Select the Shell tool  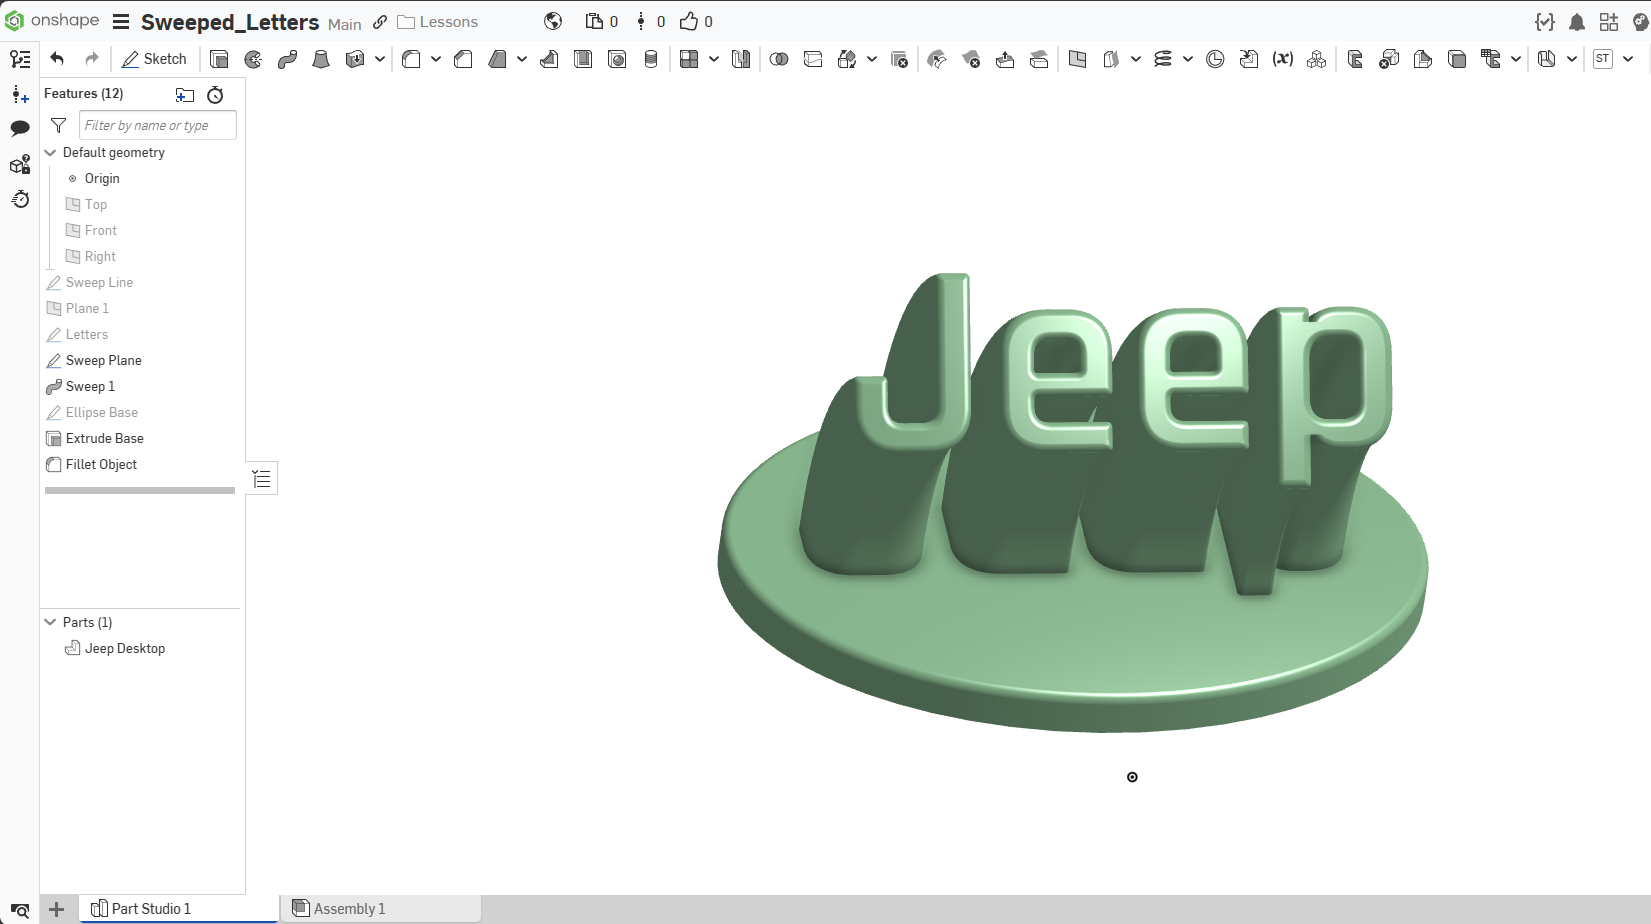[x=583, y=59]
